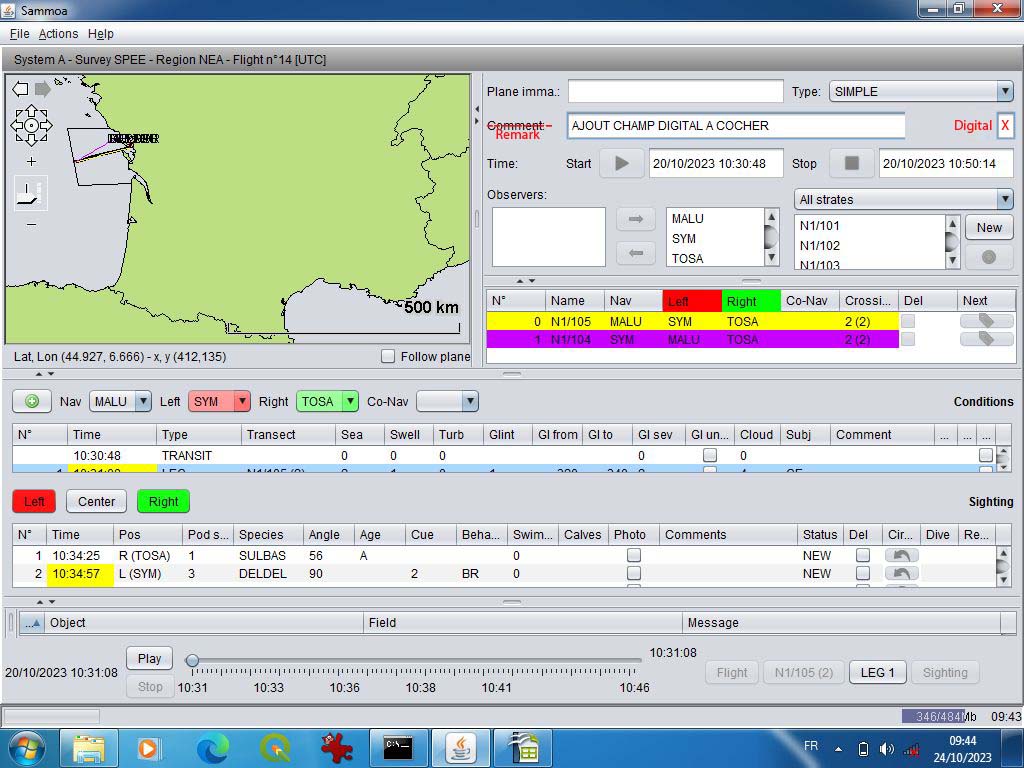The width and height of the screenshot is (1024, 768).
Task: Toggle Photo checkbox for SULBAS sighting
Action: click(633, 556)
